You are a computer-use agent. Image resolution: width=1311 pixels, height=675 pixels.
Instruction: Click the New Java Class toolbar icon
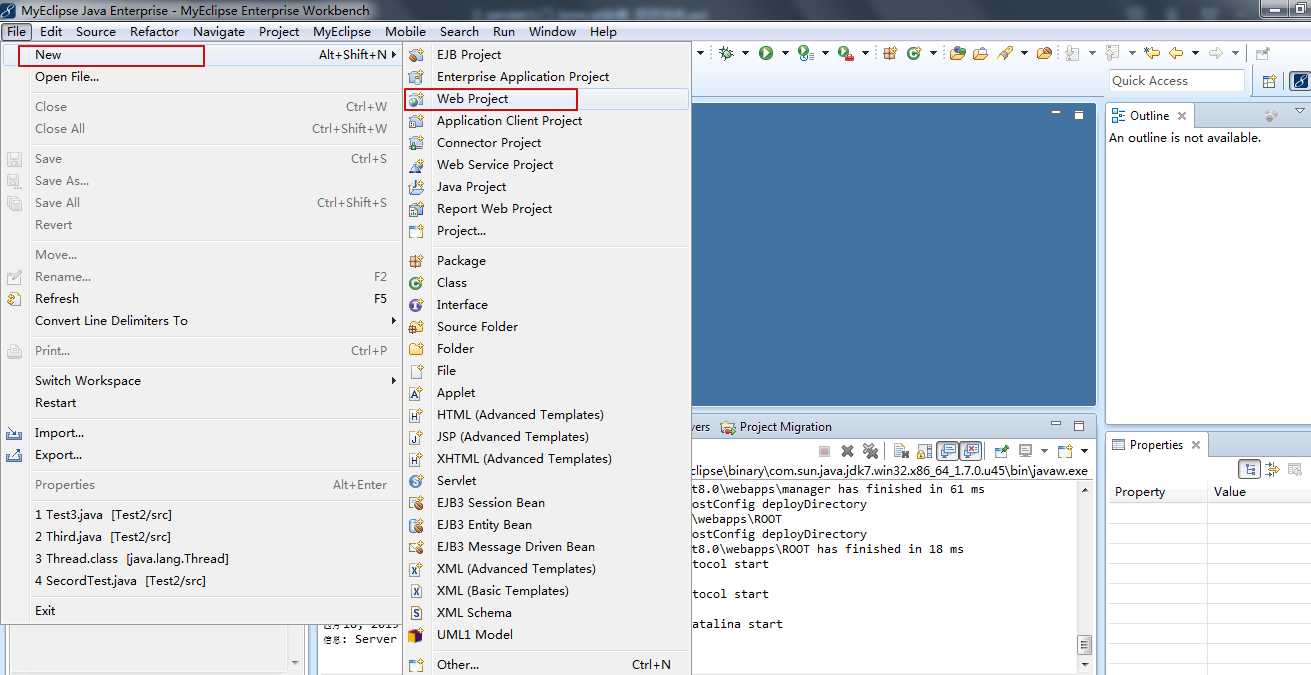(x=914, y=53)
